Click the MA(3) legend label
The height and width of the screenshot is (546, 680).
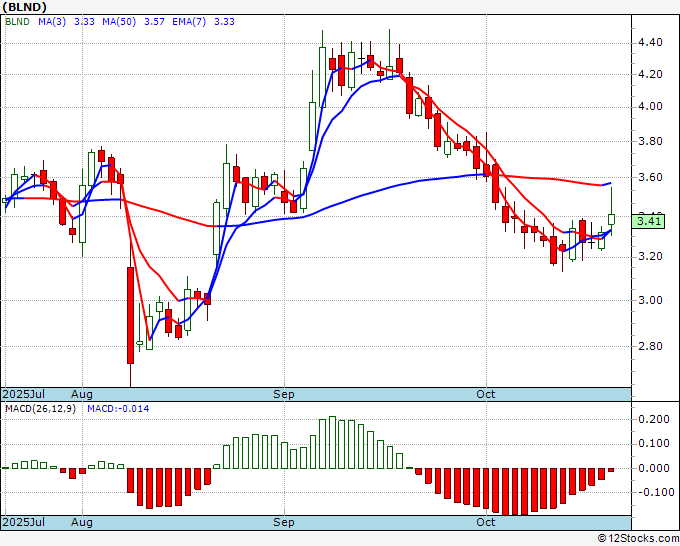point(52,21)
